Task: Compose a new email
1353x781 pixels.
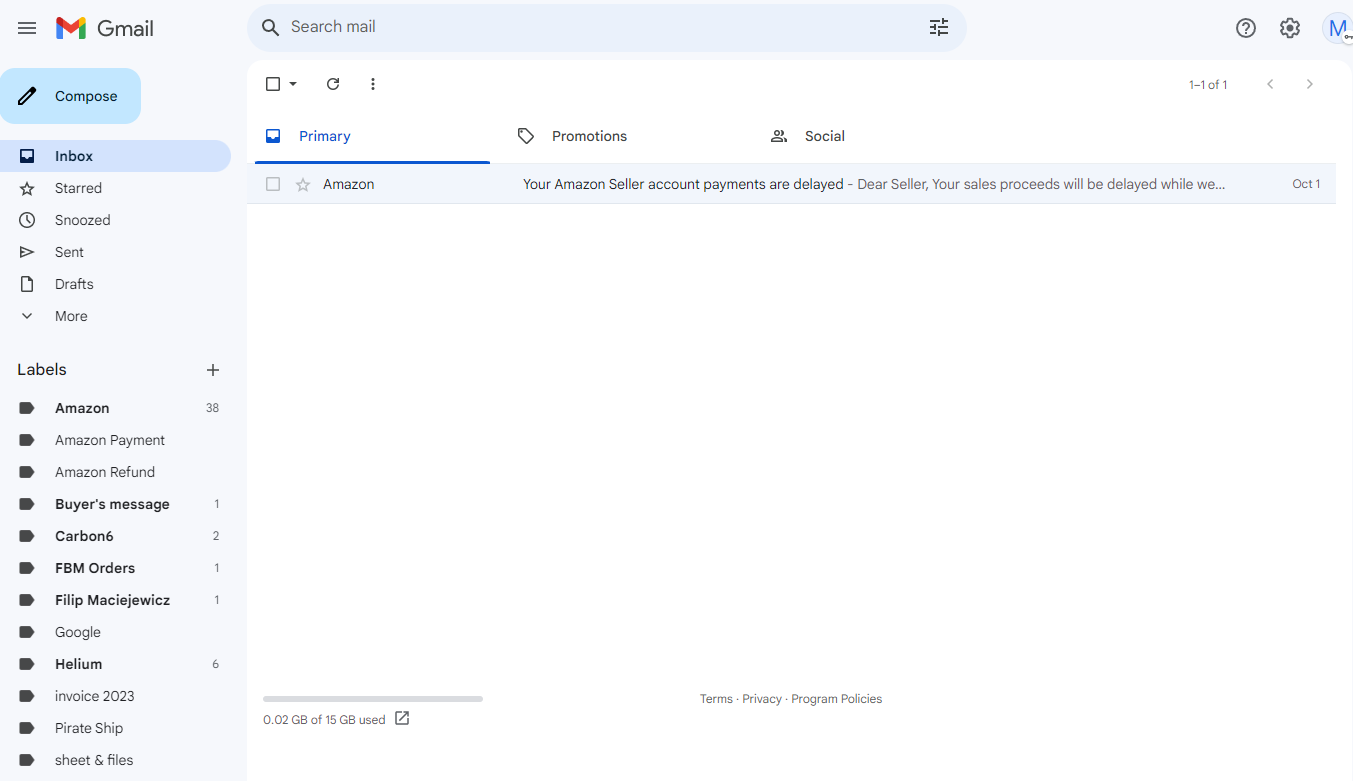Action: pos(70,96)
